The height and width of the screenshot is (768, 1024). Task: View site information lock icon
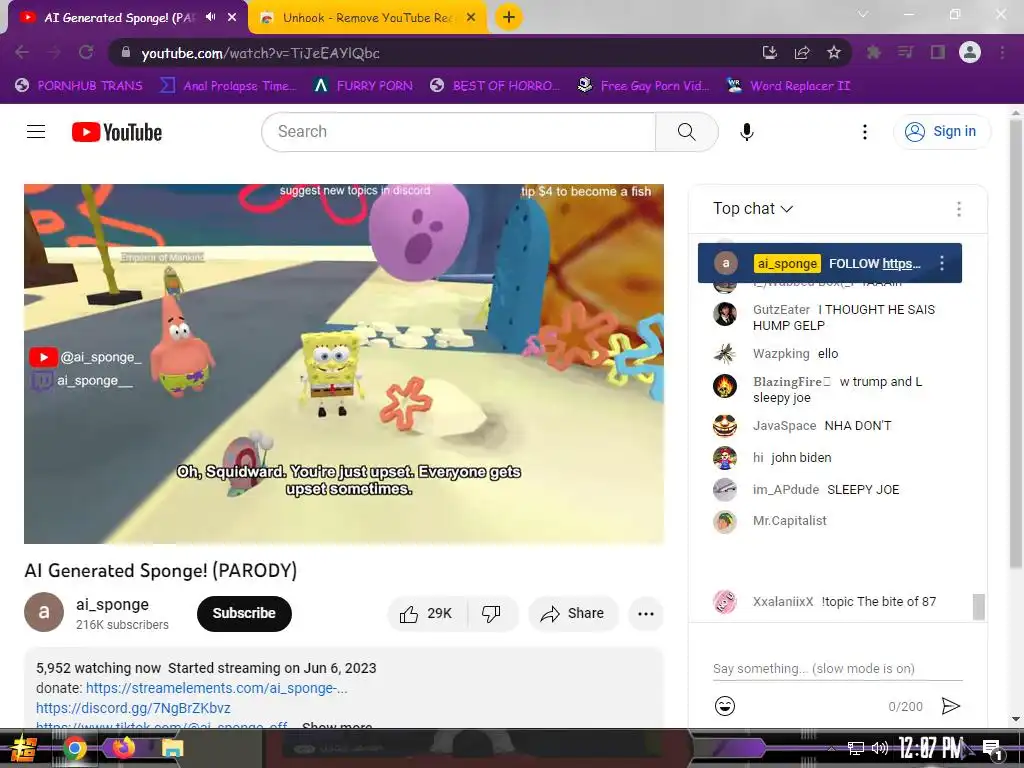[126, 52]
